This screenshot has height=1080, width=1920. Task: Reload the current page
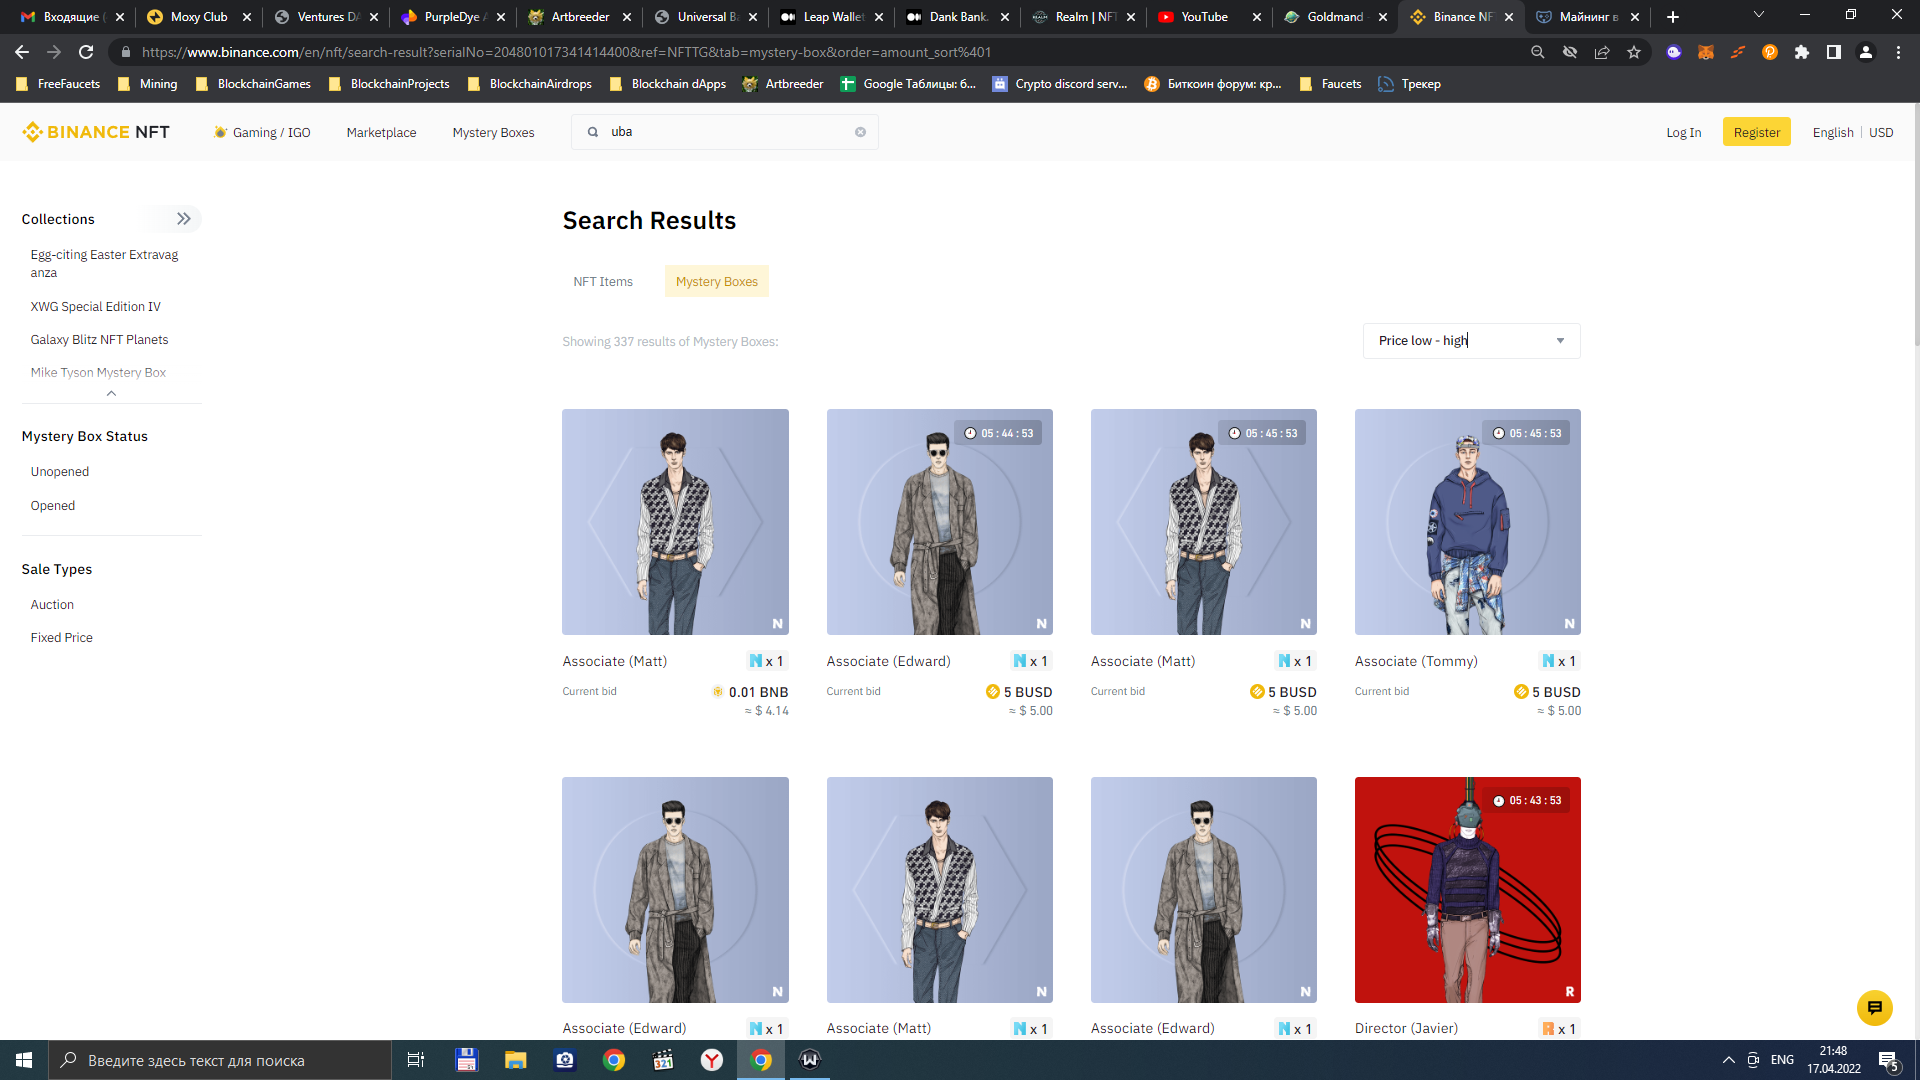[x=86, y=52]
